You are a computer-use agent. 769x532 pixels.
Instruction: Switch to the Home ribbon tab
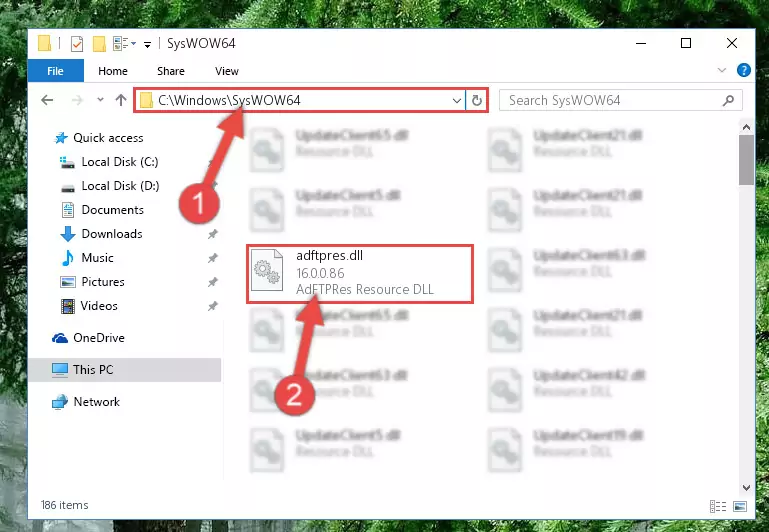113,71
